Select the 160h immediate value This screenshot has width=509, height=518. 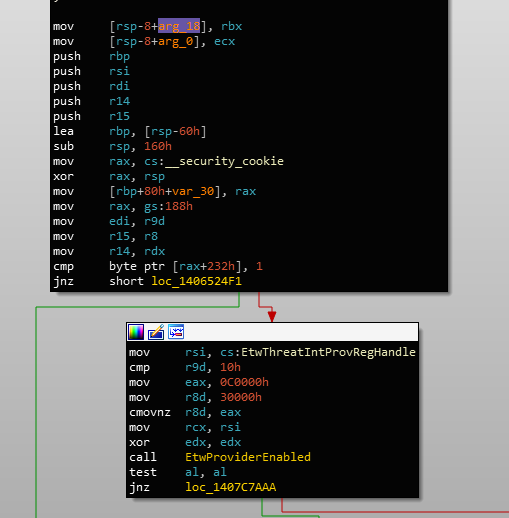point(158,146)
